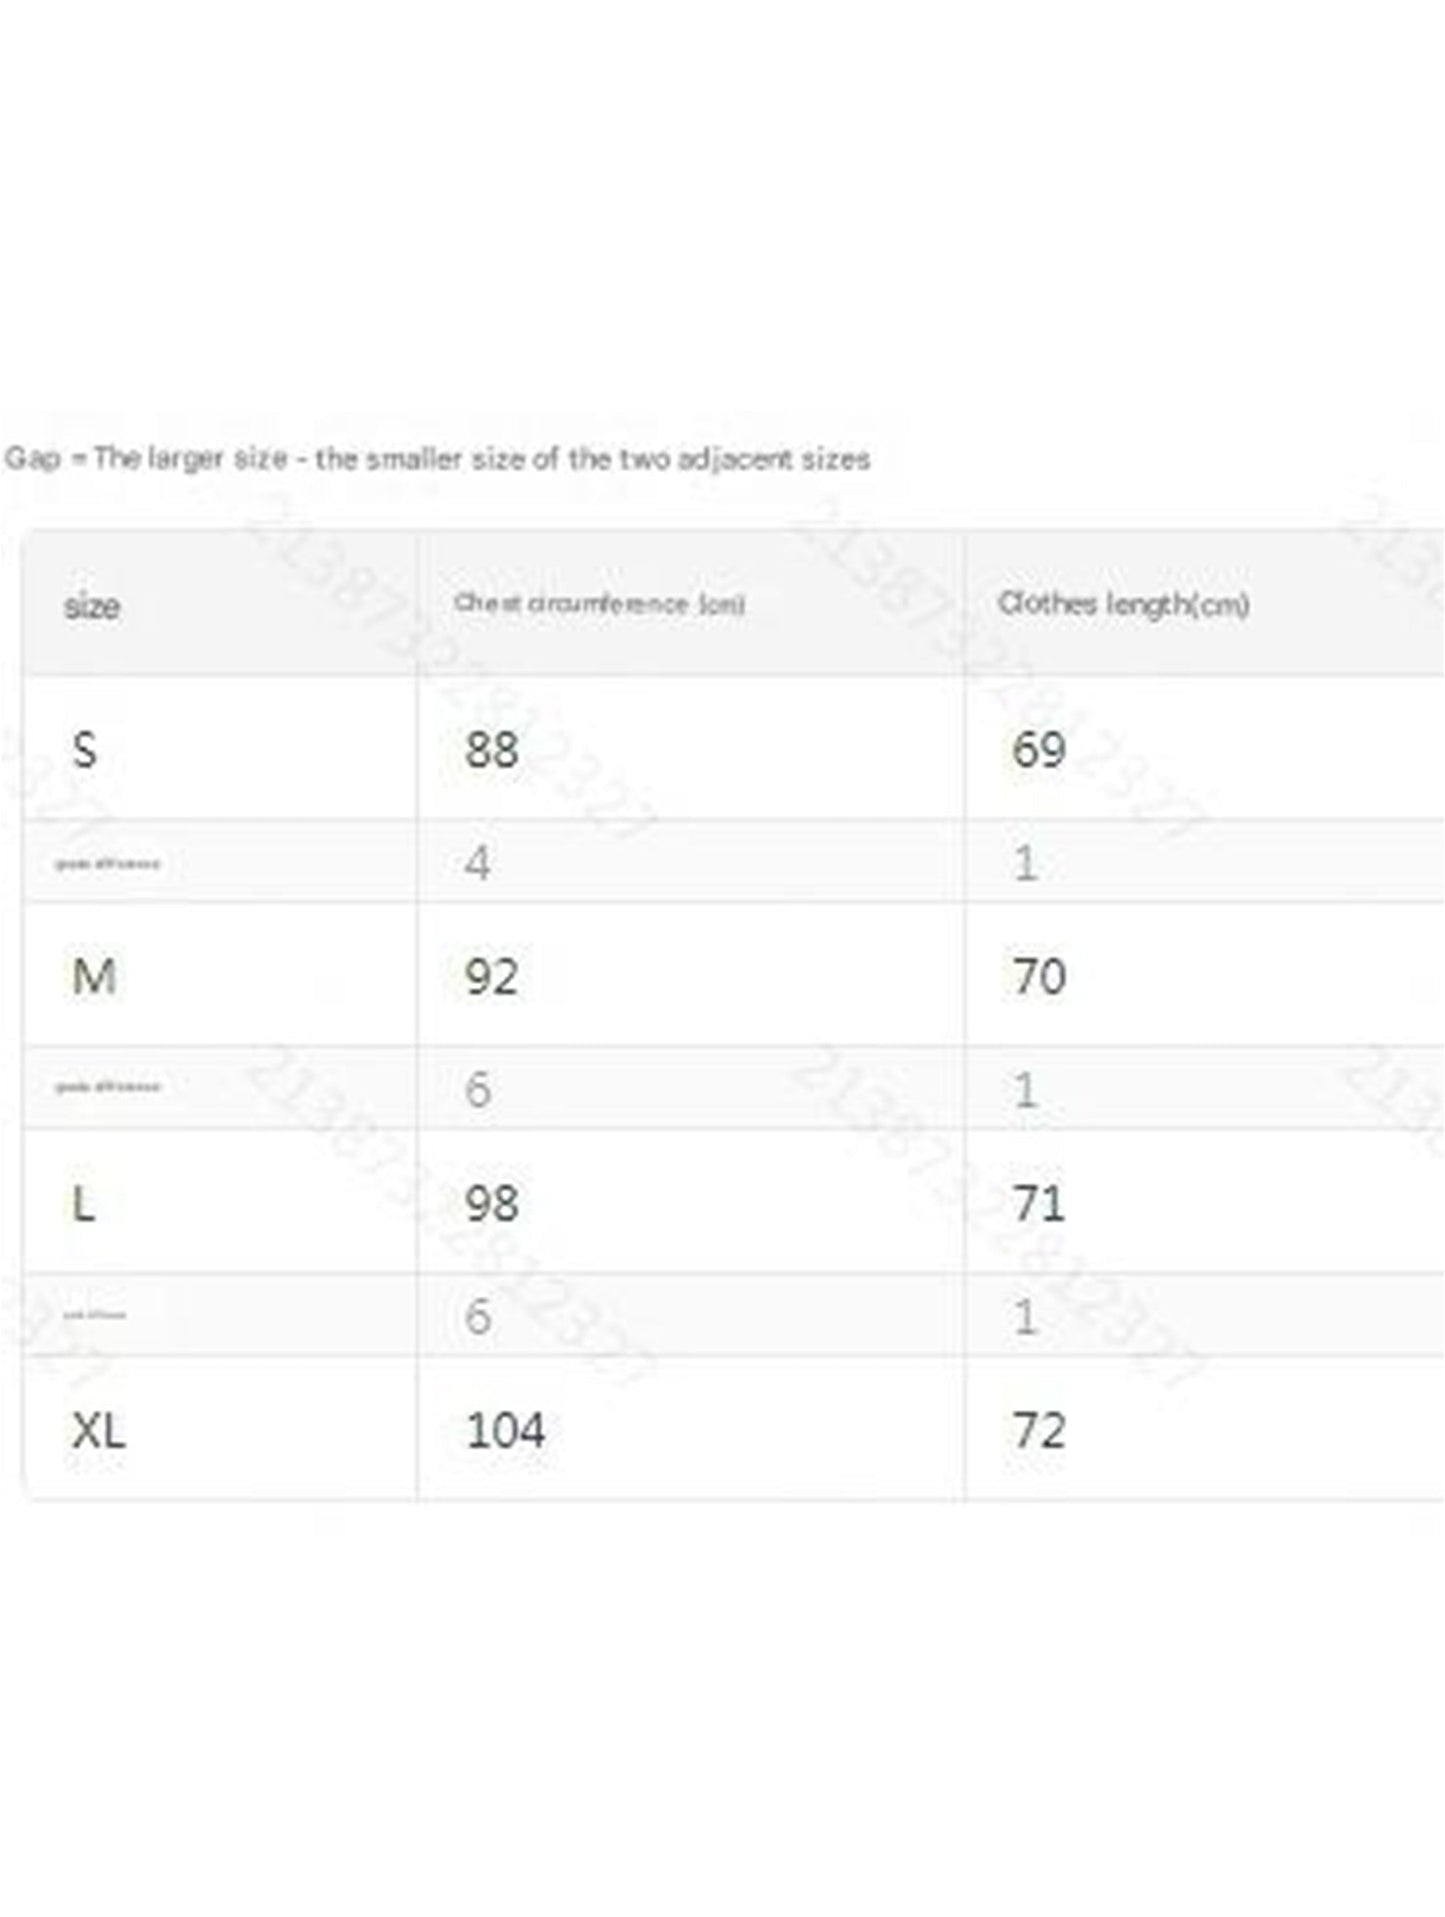Click the S size row label
The height and width of the screenshot is (1917, 1445).
[85, 749]
